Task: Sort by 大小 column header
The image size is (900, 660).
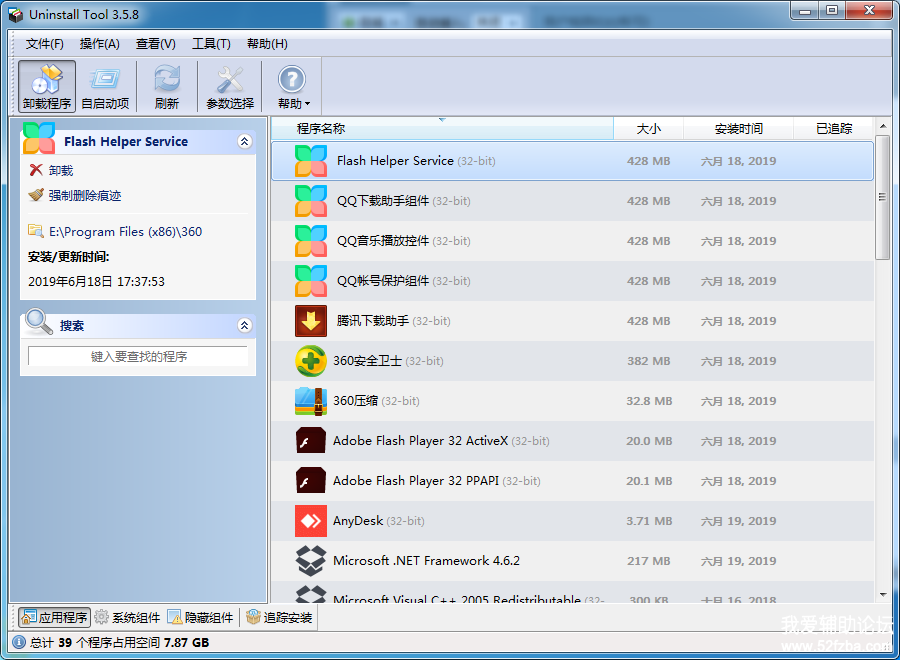Action: (649, 128)
